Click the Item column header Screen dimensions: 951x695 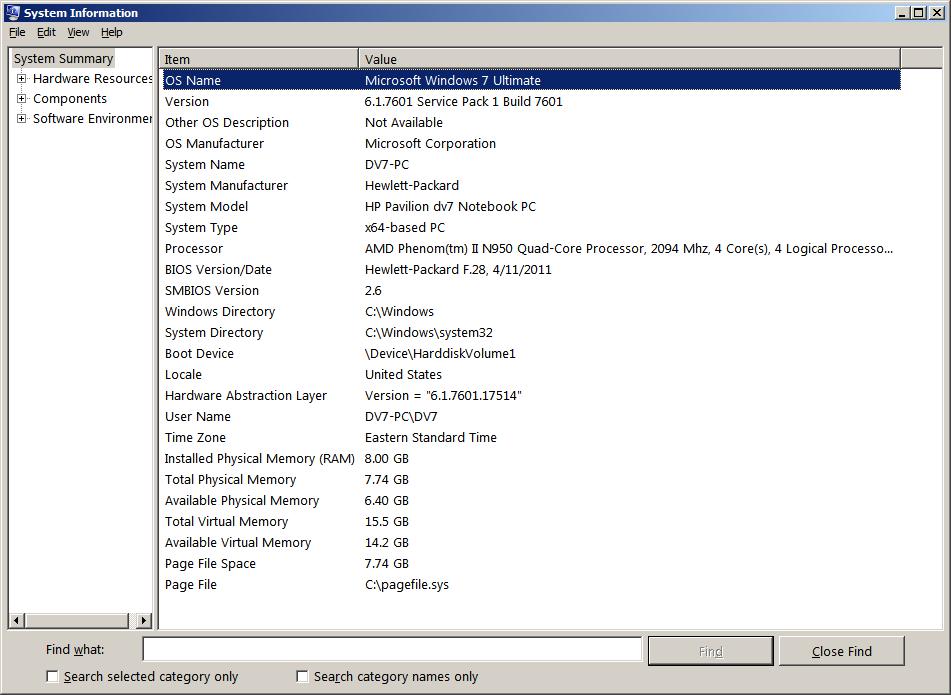(259, 59)
